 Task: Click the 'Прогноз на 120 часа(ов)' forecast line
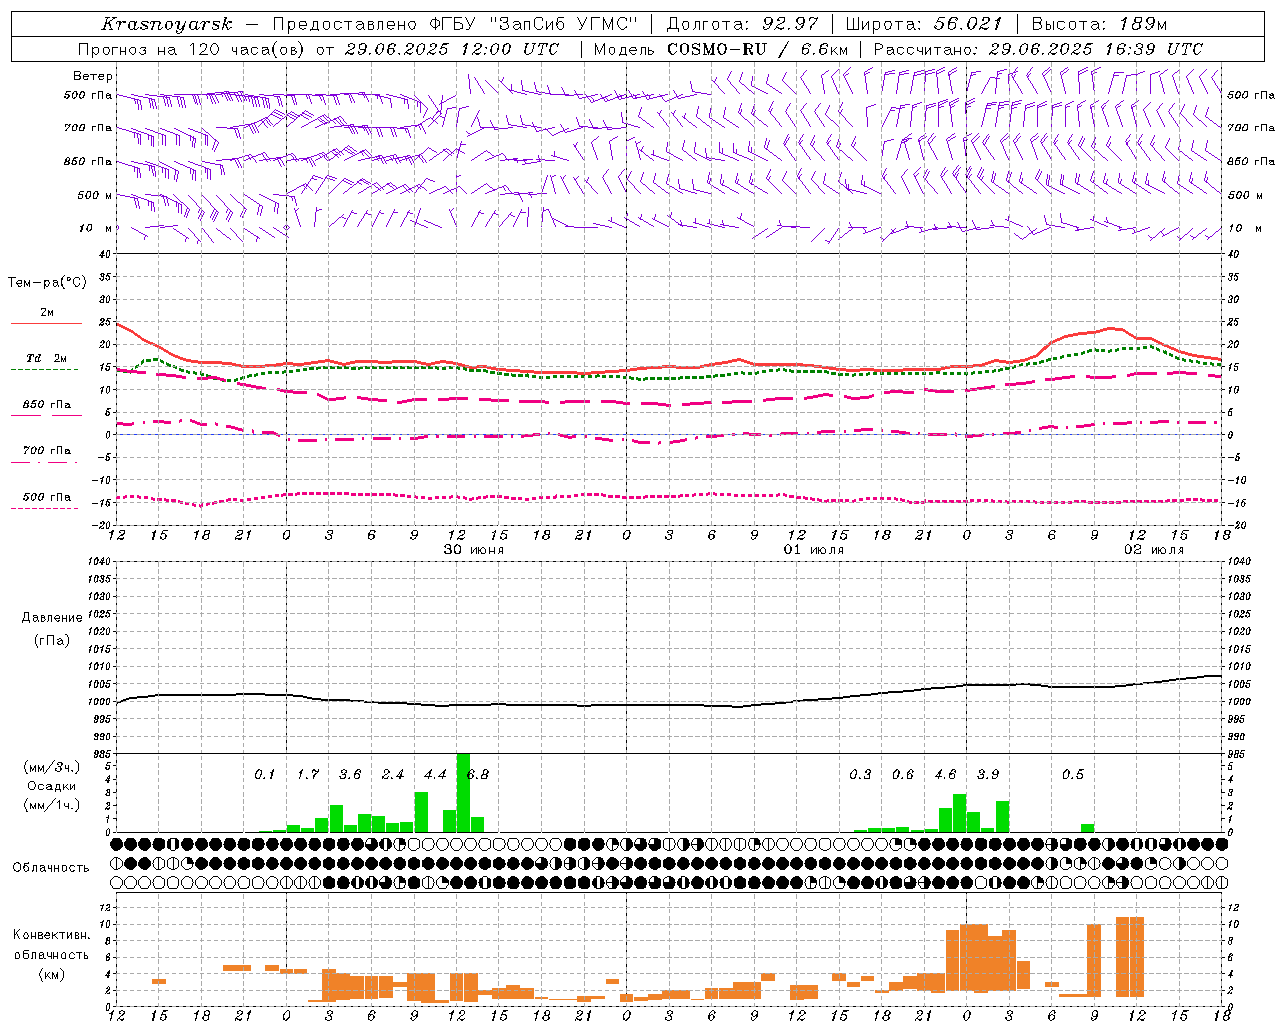[319, 49]
